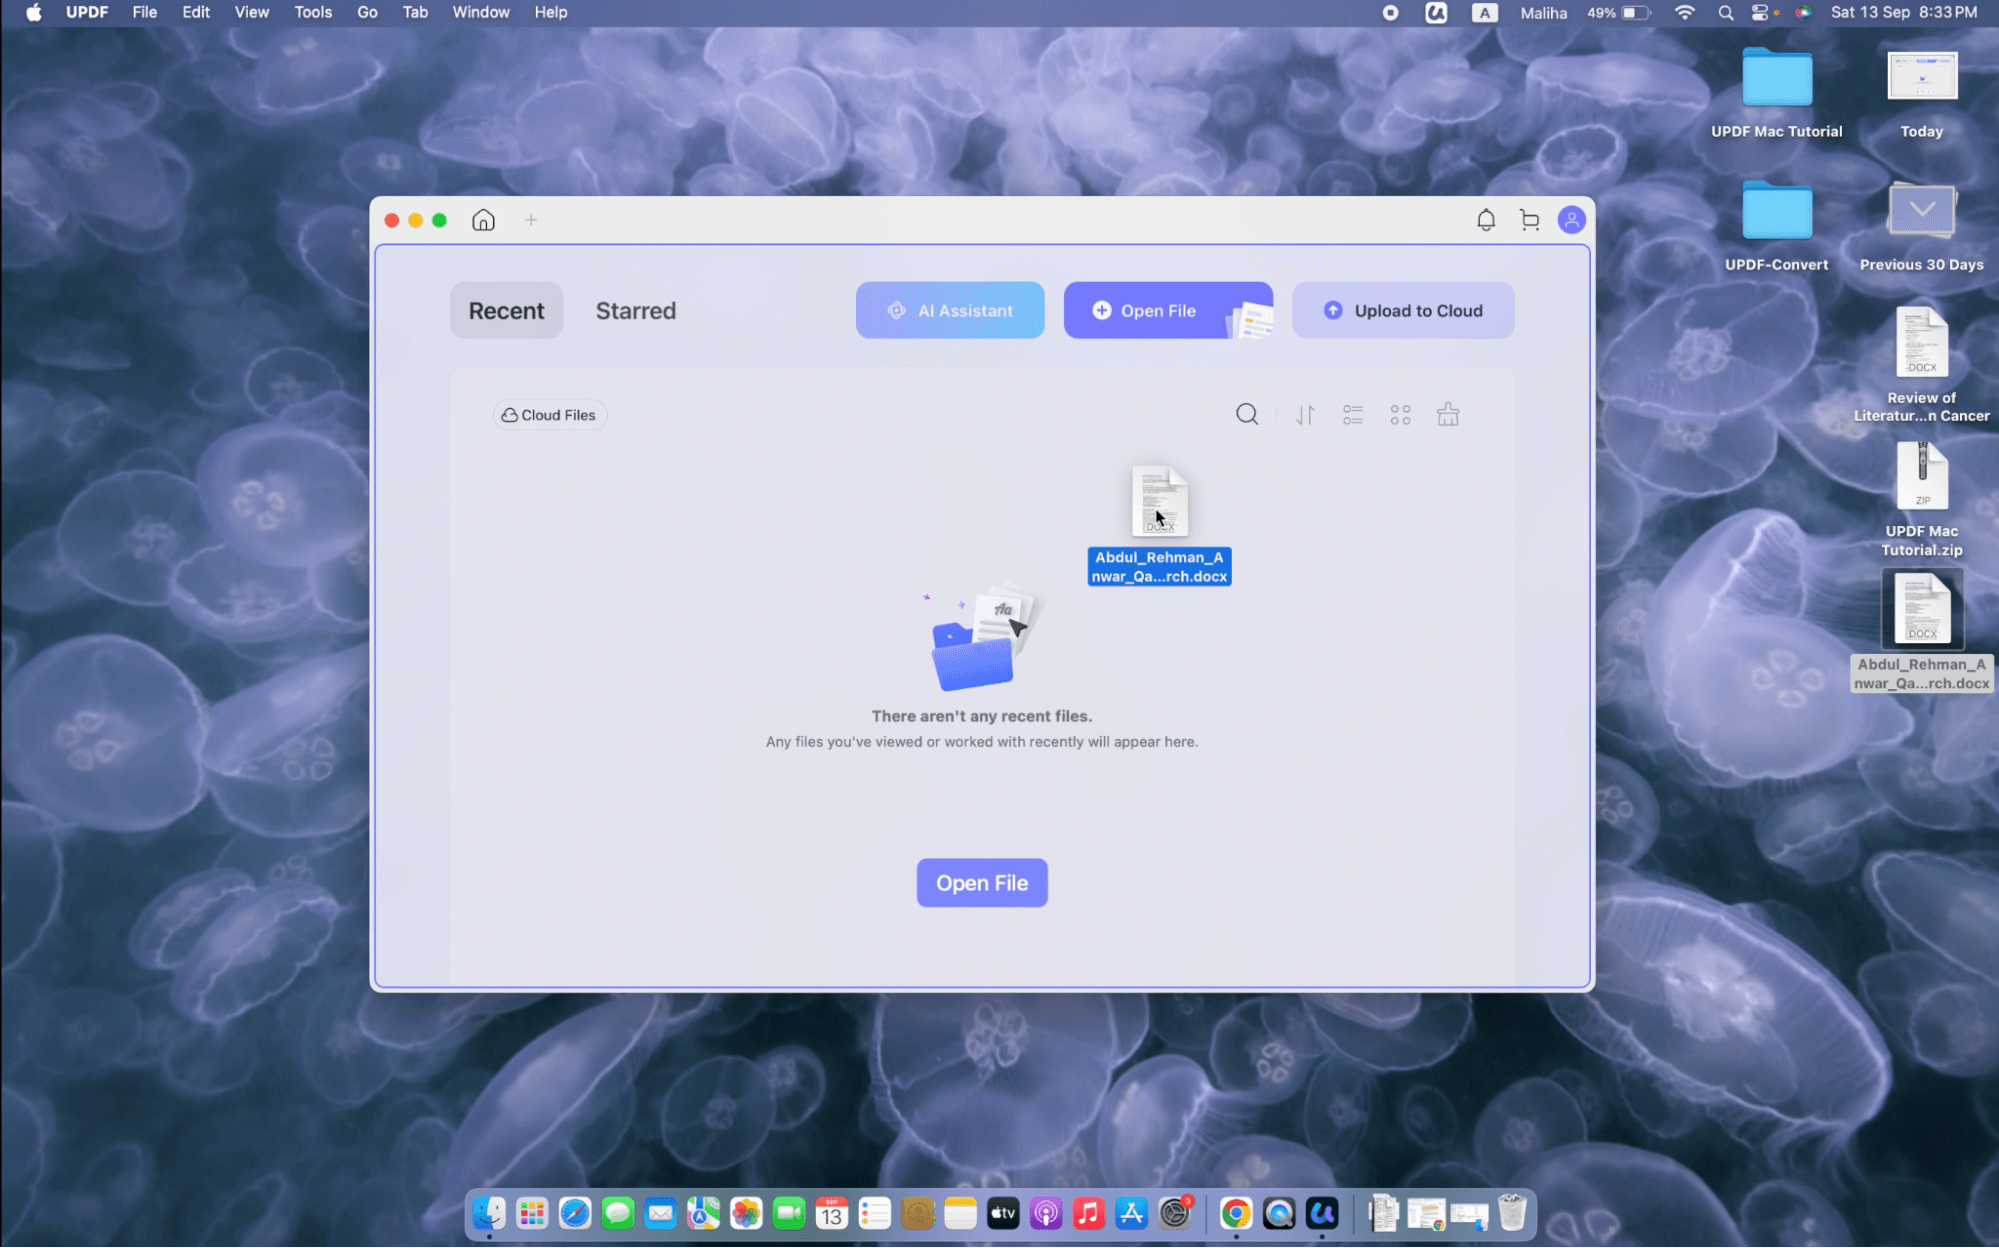Open the Edit menu
This screenshot has height=1248, width=1999.
tap(196, 12)
